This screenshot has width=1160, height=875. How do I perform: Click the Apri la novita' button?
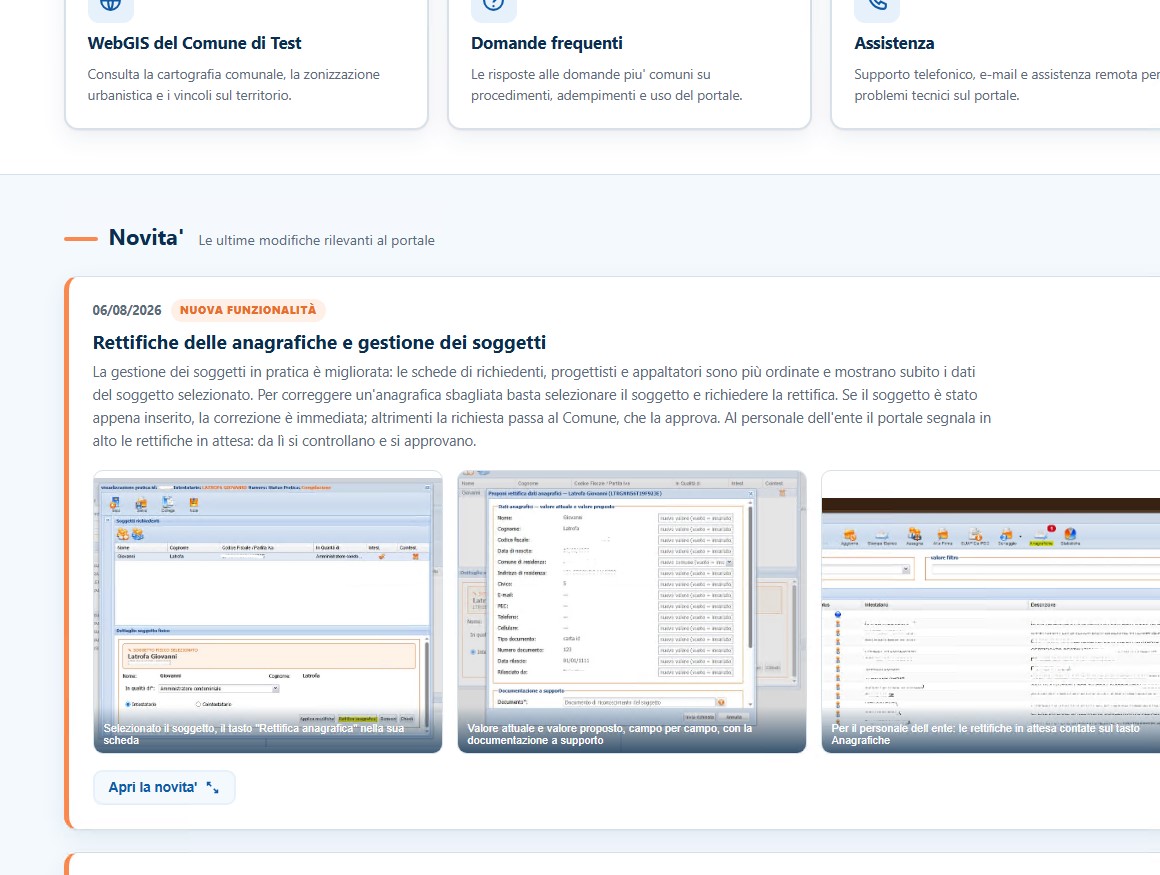(164, 787)
